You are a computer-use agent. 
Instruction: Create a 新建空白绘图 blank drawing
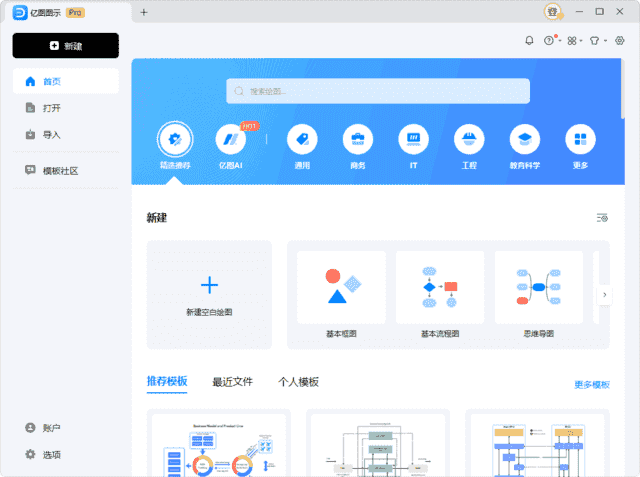coord(209,294)
